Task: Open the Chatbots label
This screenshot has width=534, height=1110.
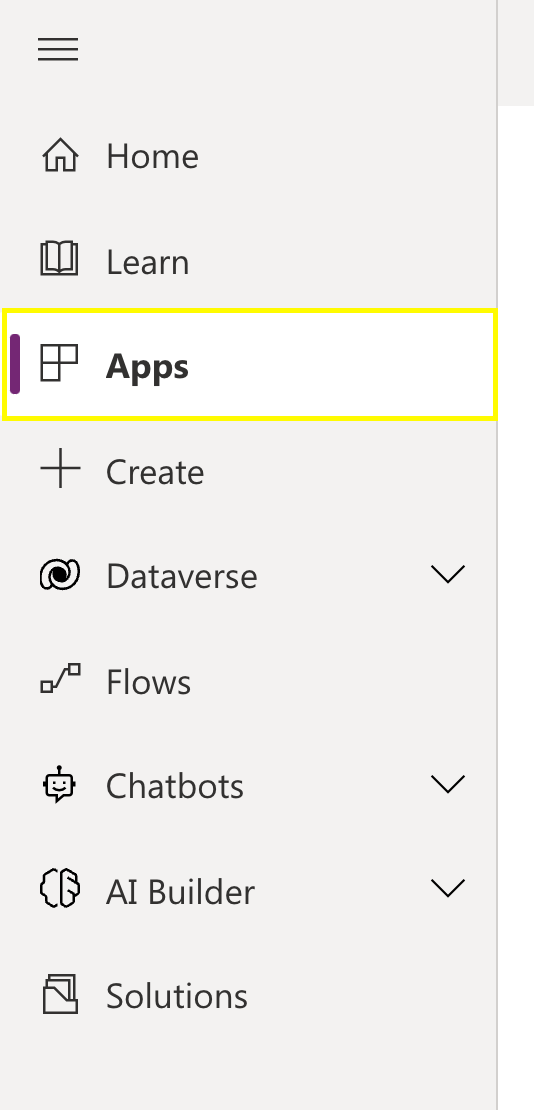Action: click(175, 786)
